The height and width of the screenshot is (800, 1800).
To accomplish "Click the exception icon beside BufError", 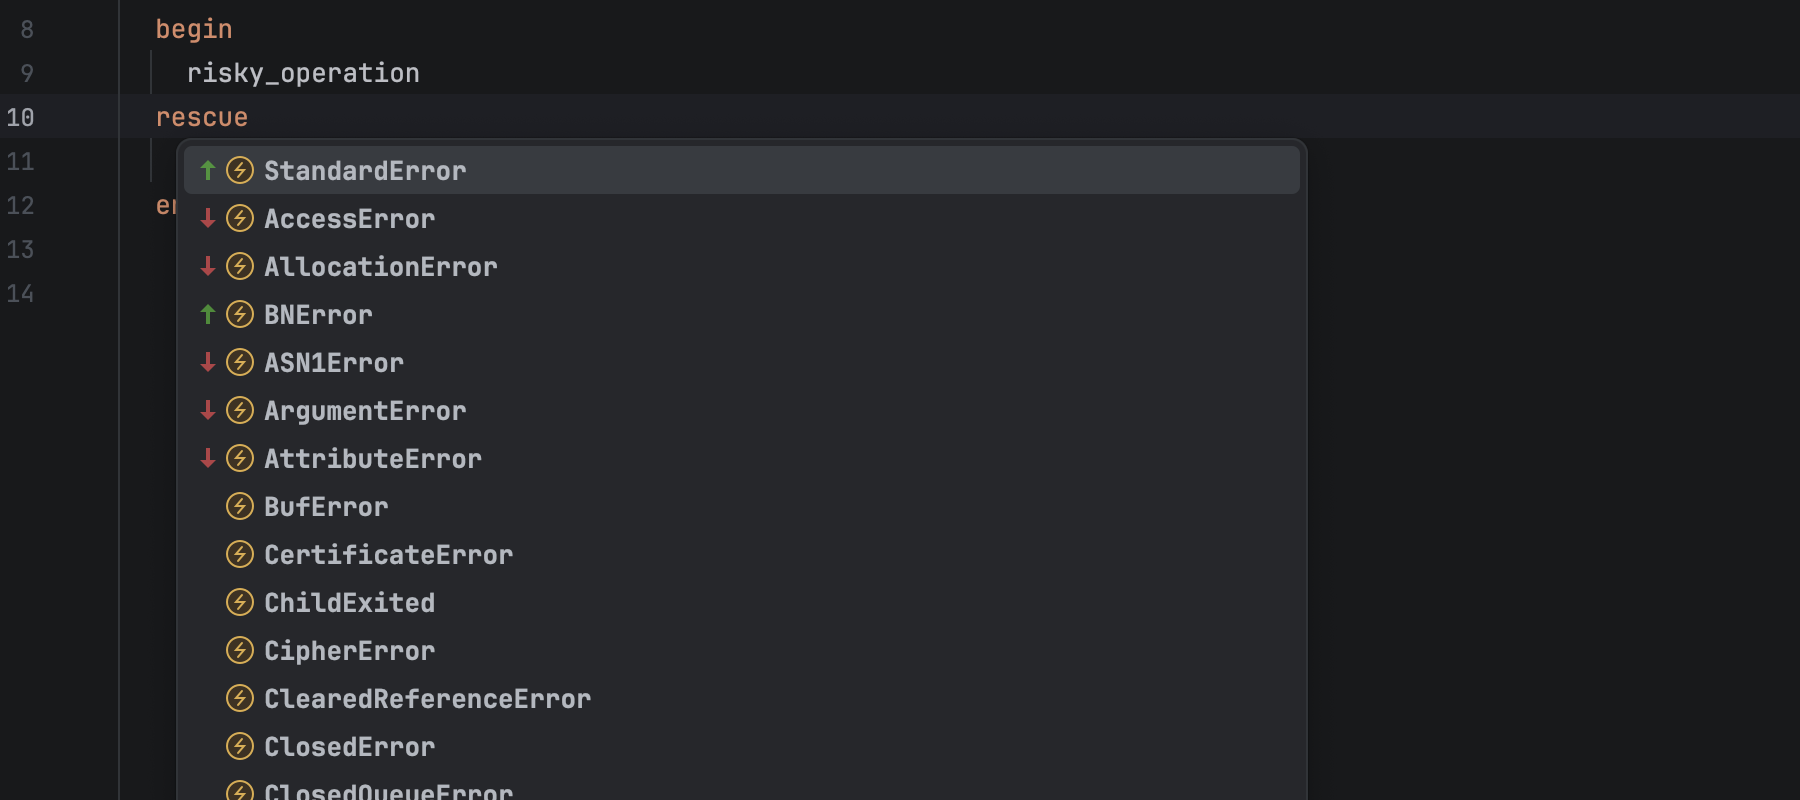I will tap(240, 506).
